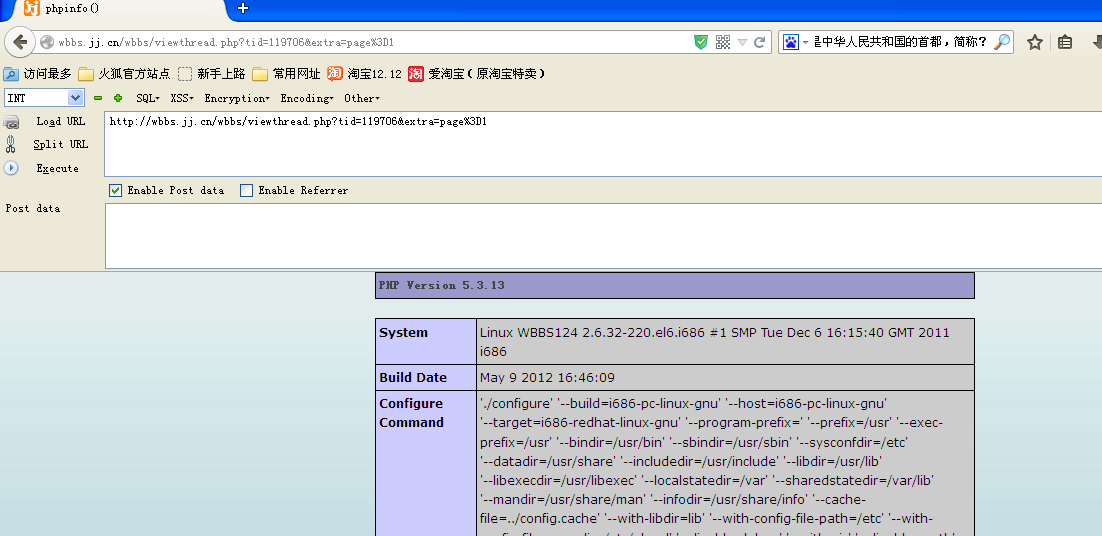This screenshot has height=536, width=1102.
Task: Open the Other menu in HackBar
Action: (361, 98)
